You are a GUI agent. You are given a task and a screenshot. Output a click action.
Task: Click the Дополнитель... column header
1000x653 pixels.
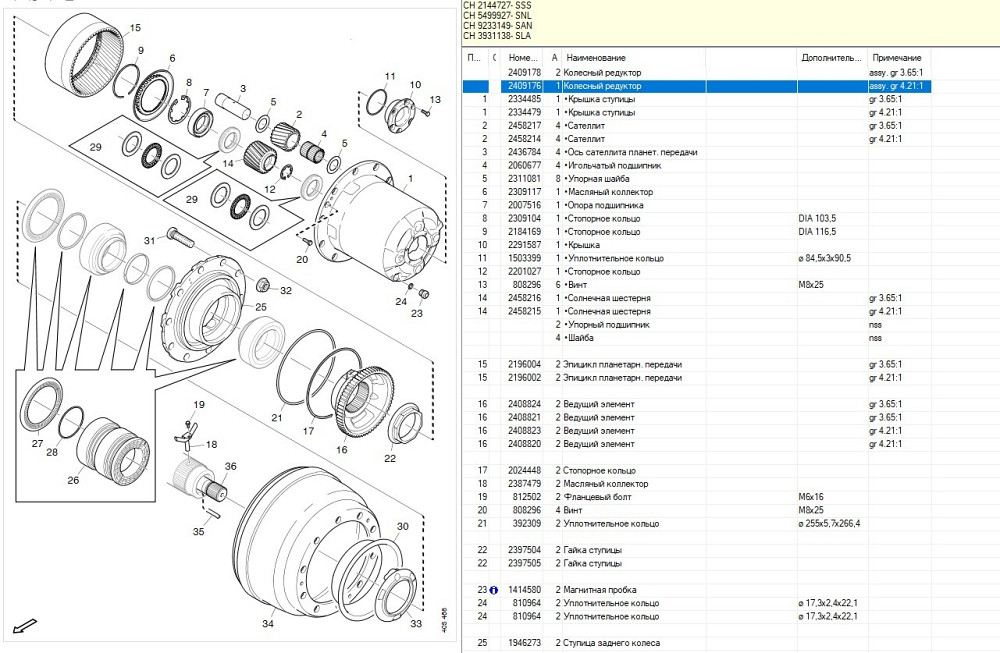pyautogui.click(x=830, y=58)
